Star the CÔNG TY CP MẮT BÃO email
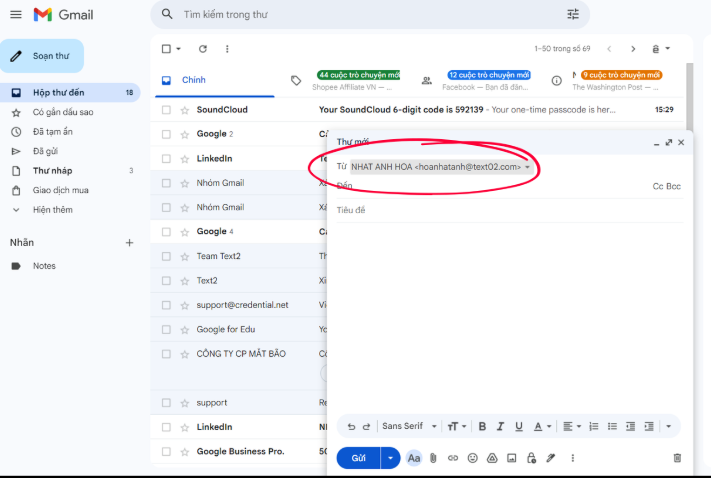This screenshot has width=711, height=478. (185, 354)
